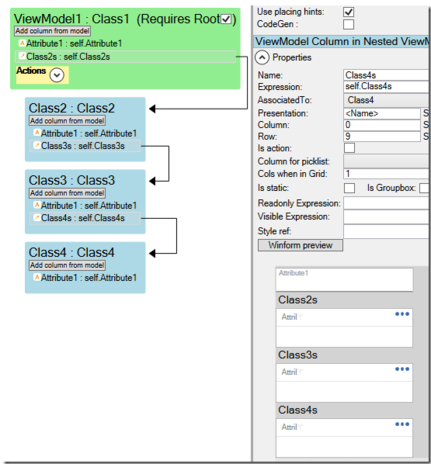Image resolution: width=431 pixels, height=464 pixels.
Task: Open Column for picklist dropdown
Action: click(386, 161)
